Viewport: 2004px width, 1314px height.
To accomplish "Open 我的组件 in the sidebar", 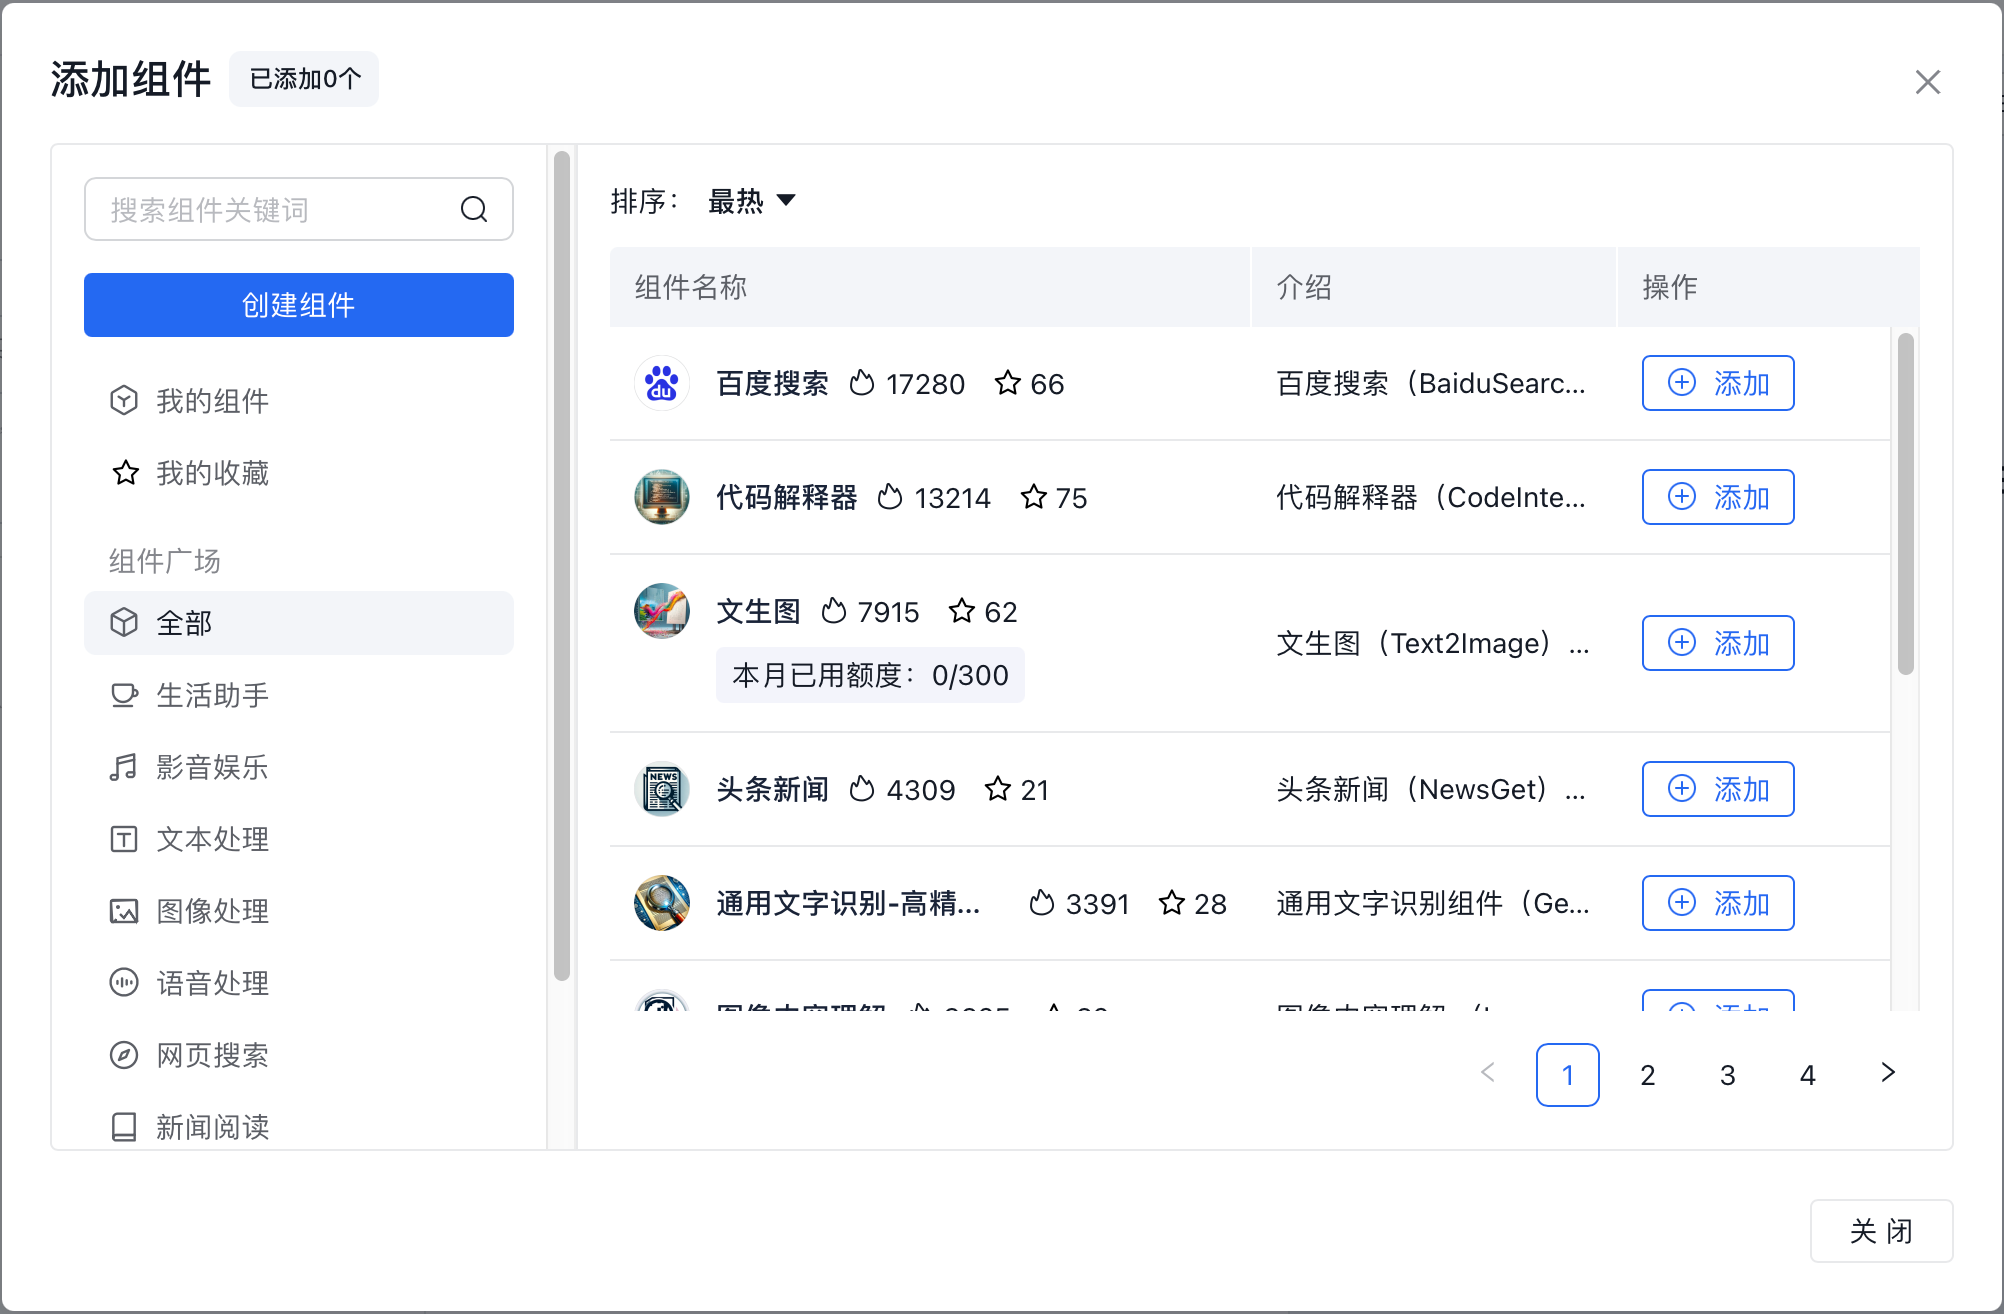I will [212, 401].
